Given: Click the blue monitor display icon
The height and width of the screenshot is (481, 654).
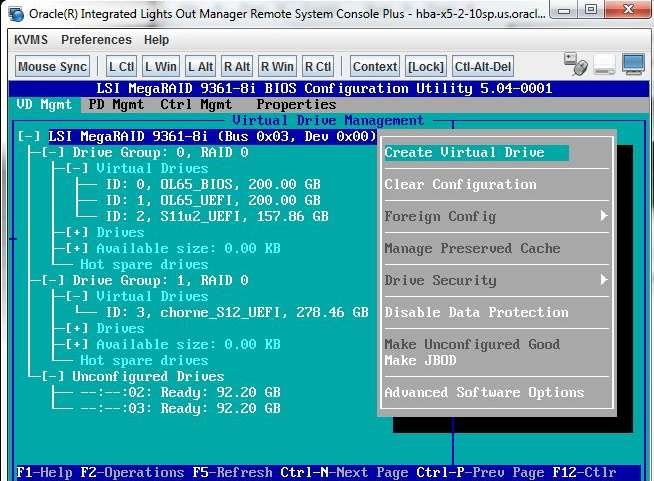Looking at the screenshot, I should [x=634, y=64].
